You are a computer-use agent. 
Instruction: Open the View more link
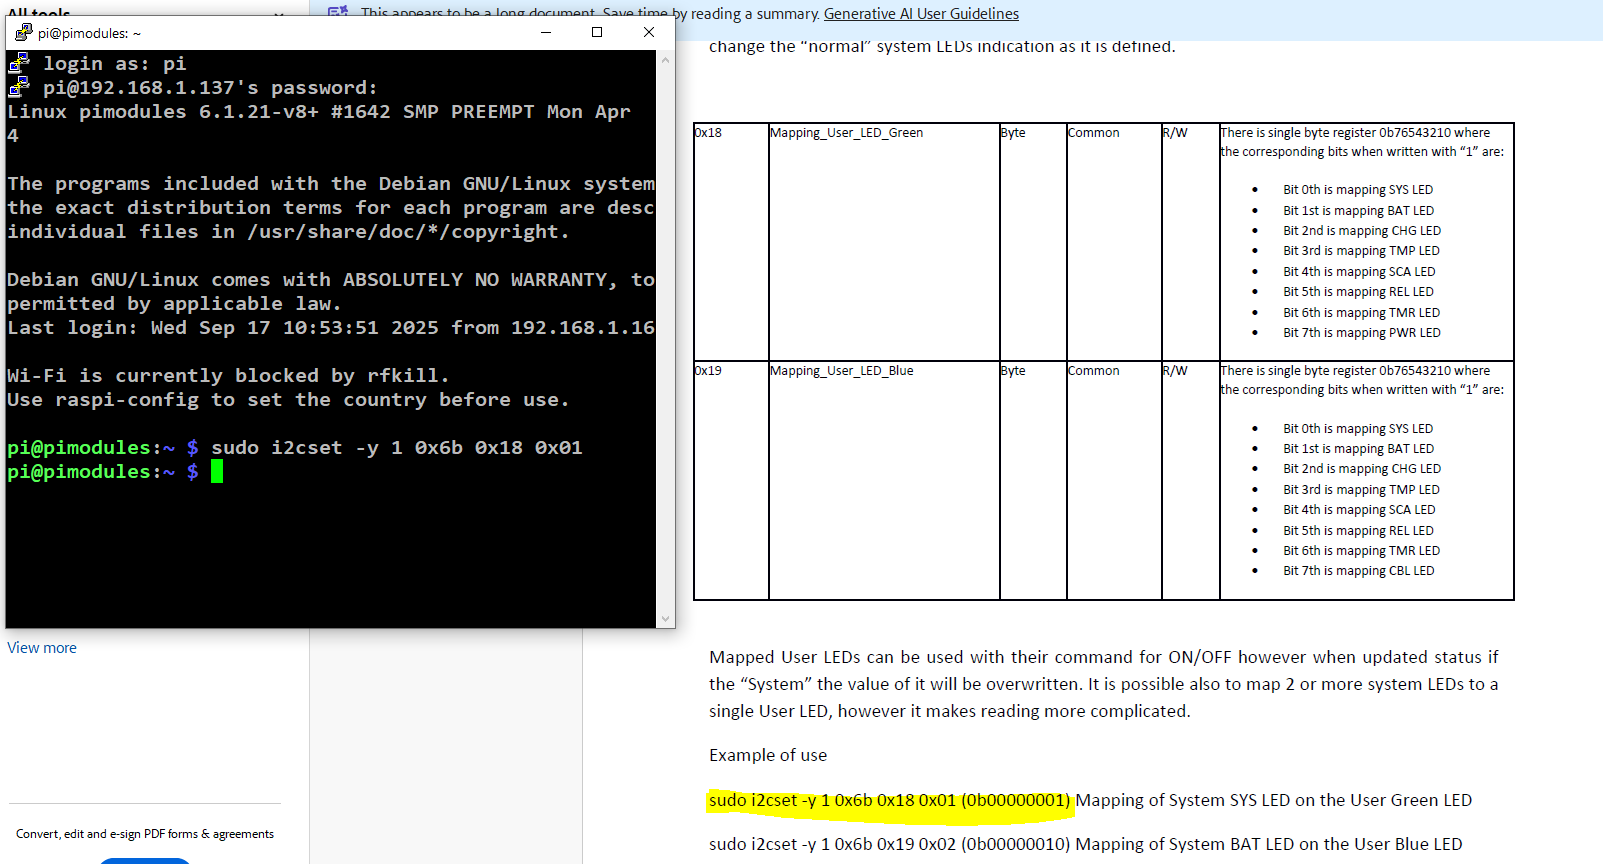[42, 648]
